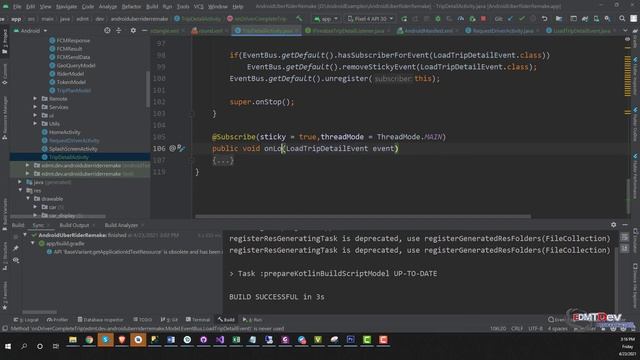Open Excel from the taskbar
Image resolution: width=640 pixels, height=360 pixels.
236,340
